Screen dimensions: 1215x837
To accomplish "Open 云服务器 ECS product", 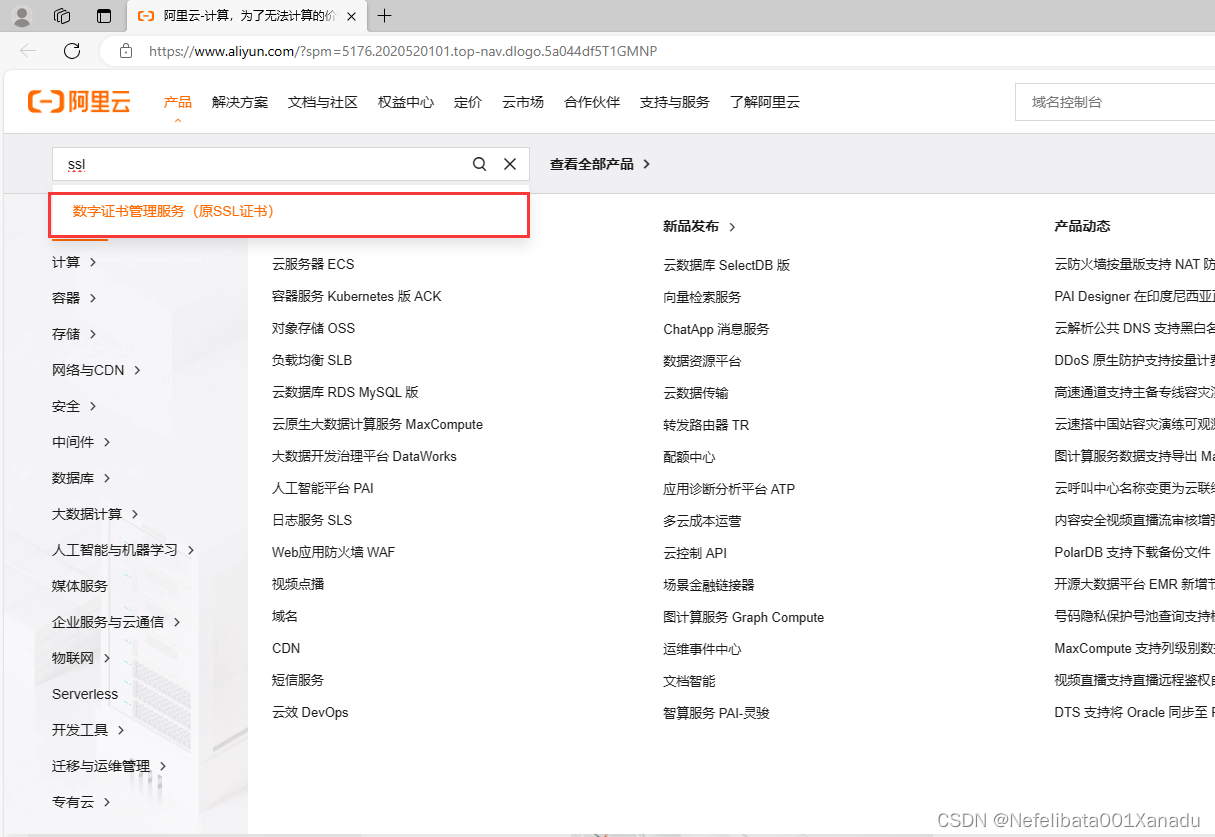I will click(313, 264).
